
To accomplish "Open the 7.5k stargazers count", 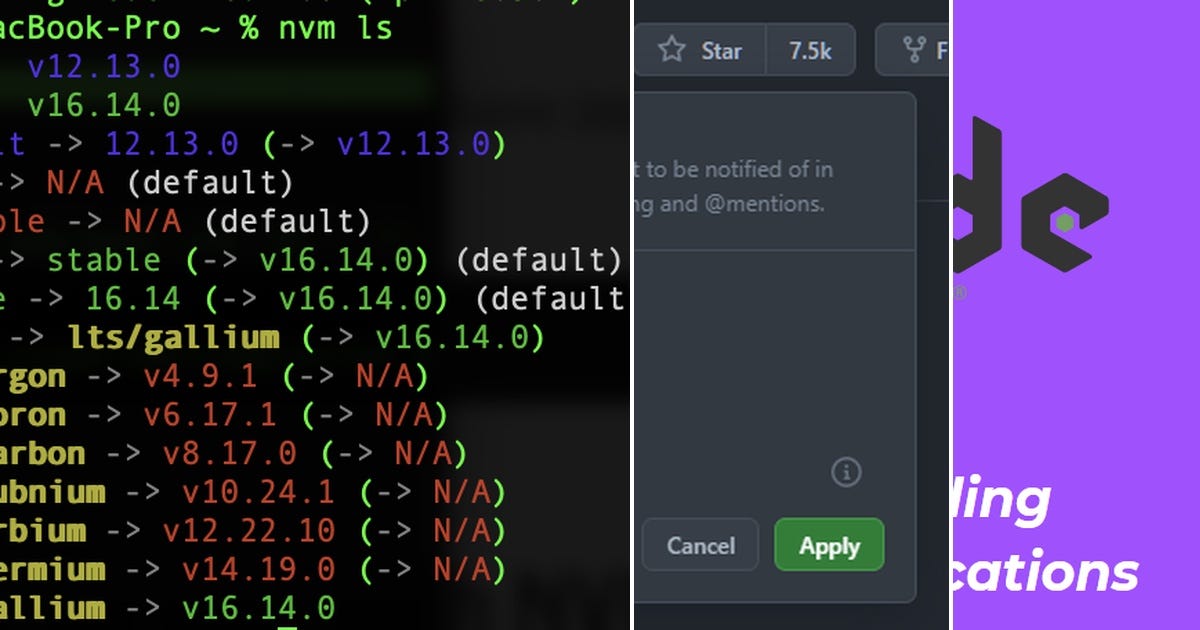I will [810, 50].
